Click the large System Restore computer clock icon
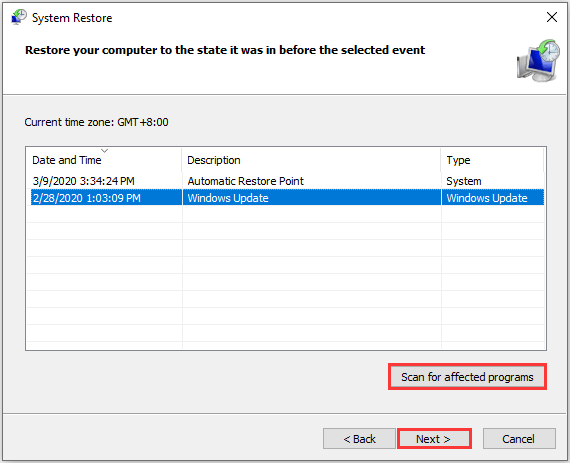The width and height of the screenshot is (570, 463). pyautogui.click(x=538, y=60)
